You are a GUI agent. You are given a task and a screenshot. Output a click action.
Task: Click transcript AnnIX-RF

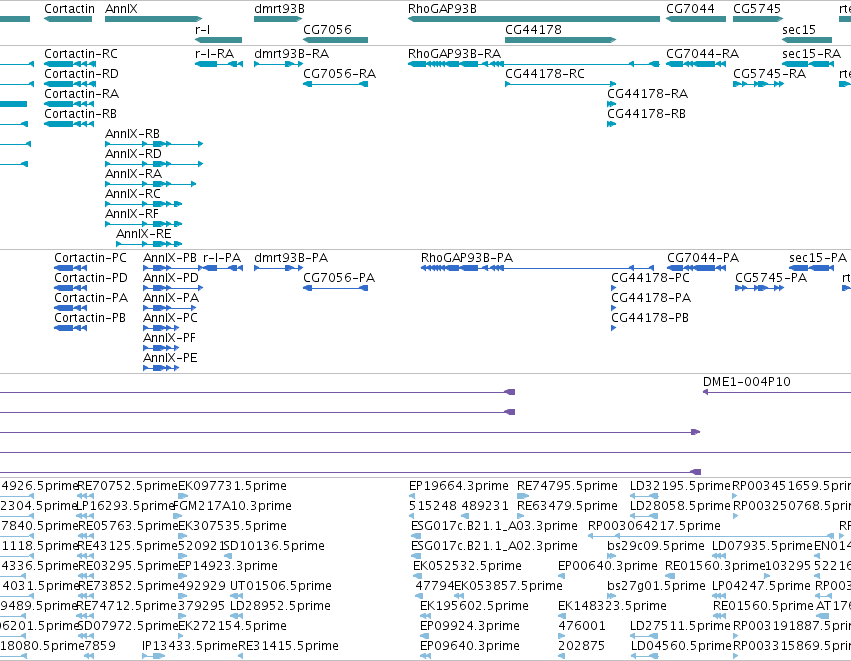(144, 224)
